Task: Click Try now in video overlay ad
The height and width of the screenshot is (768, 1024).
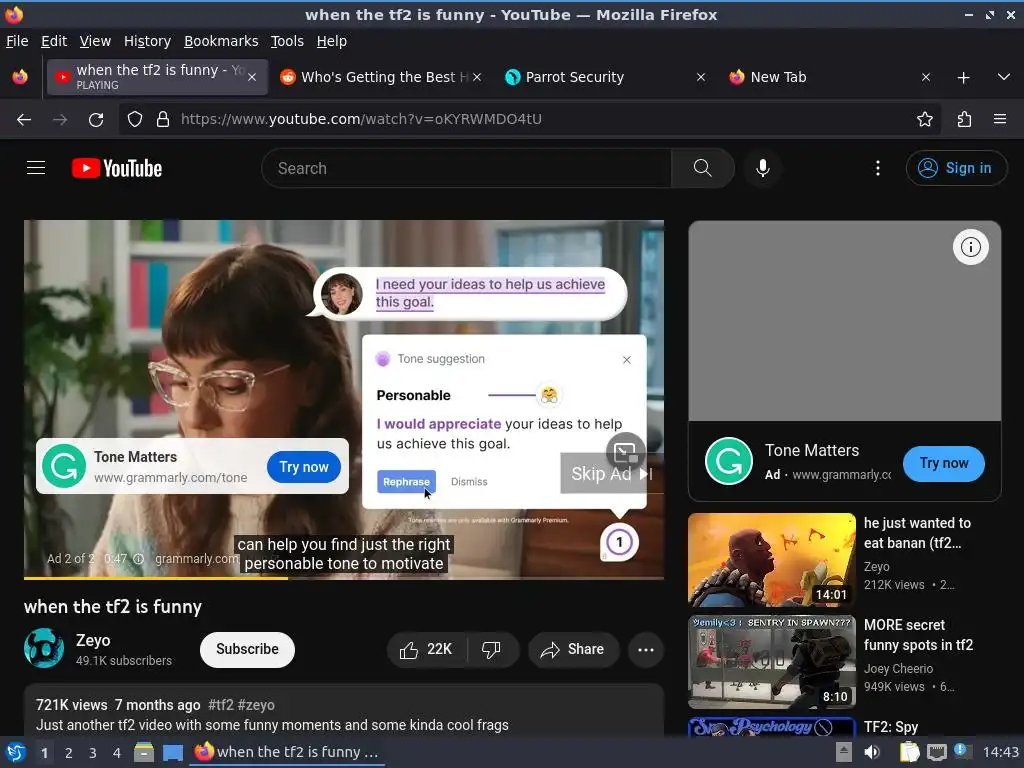Action: click(304, 467)
